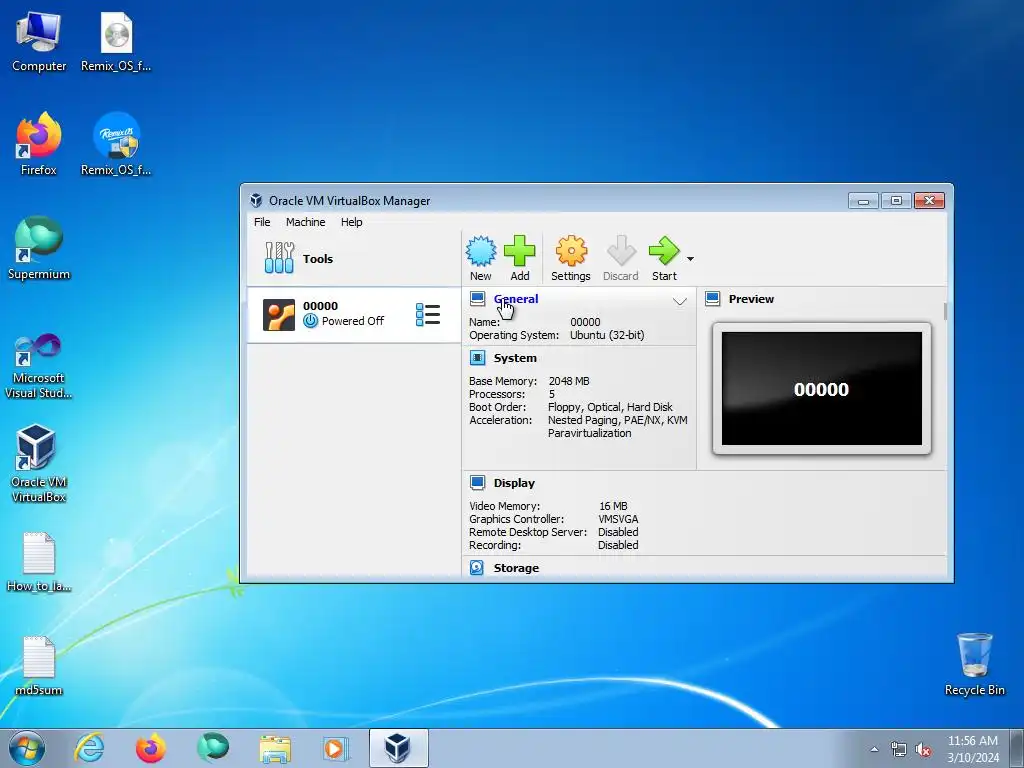Image resolution: width=1024 pixels, height=768 pixels.
Task: Select the Oracle VM VirtualBox desktop shortcut
Action: click(x=39, y=464)
